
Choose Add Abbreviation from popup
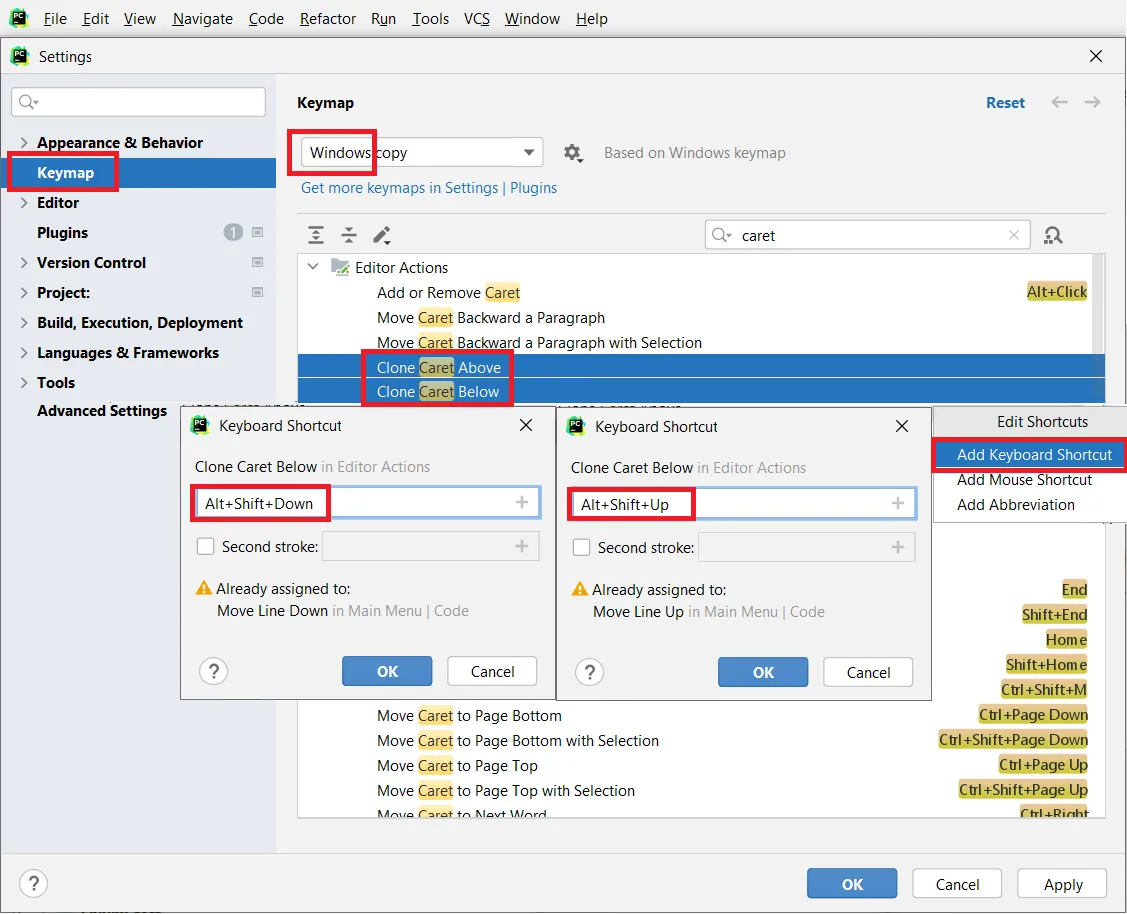point(1016,505)
